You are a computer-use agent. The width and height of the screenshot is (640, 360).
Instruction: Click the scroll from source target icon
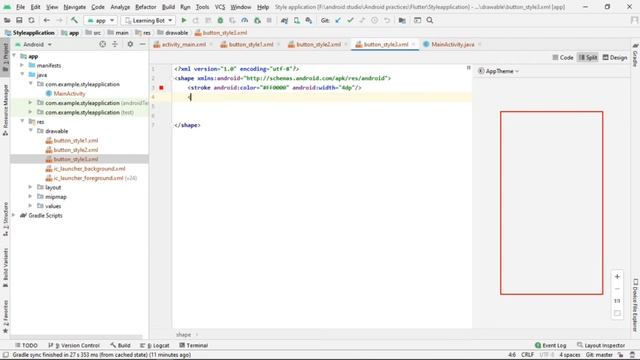click(x=102, y=44)
